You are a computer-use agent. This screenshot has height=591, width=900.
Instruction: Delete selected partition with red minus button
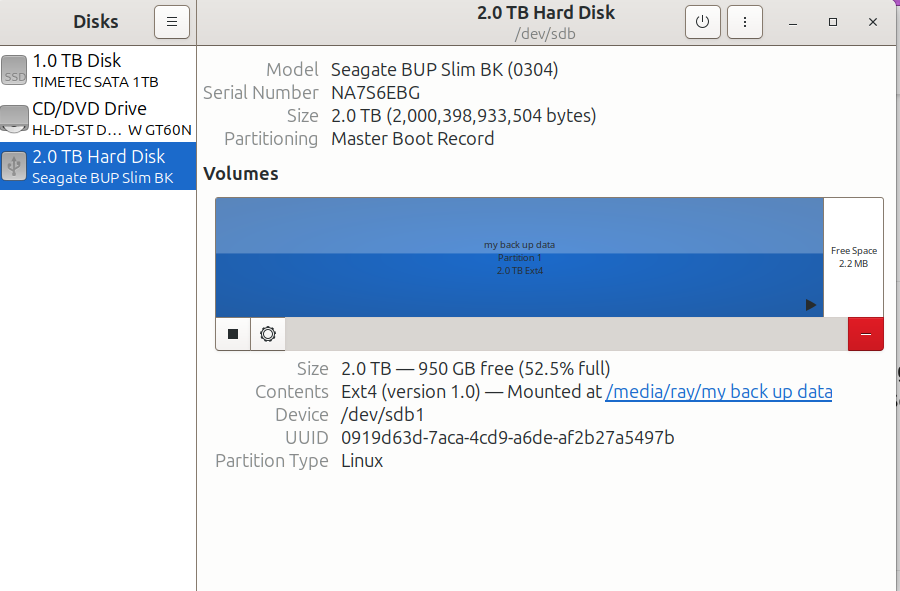pos(866,334)
